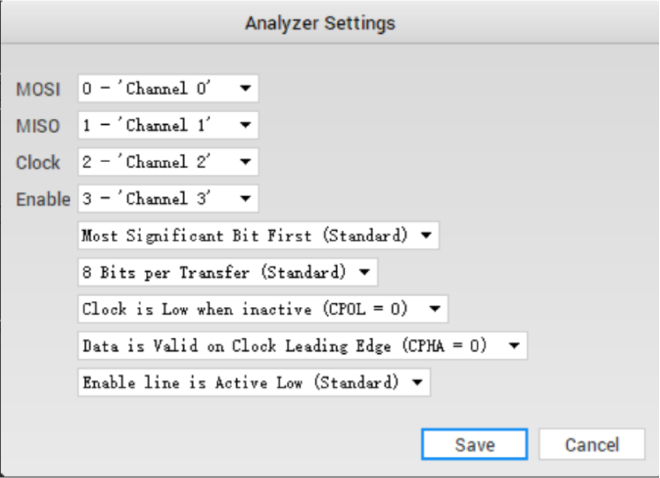Open the Clock inactive state (CPOL) dropdown
This screenshot has width=660, height=478.
[x=262, y=308]
